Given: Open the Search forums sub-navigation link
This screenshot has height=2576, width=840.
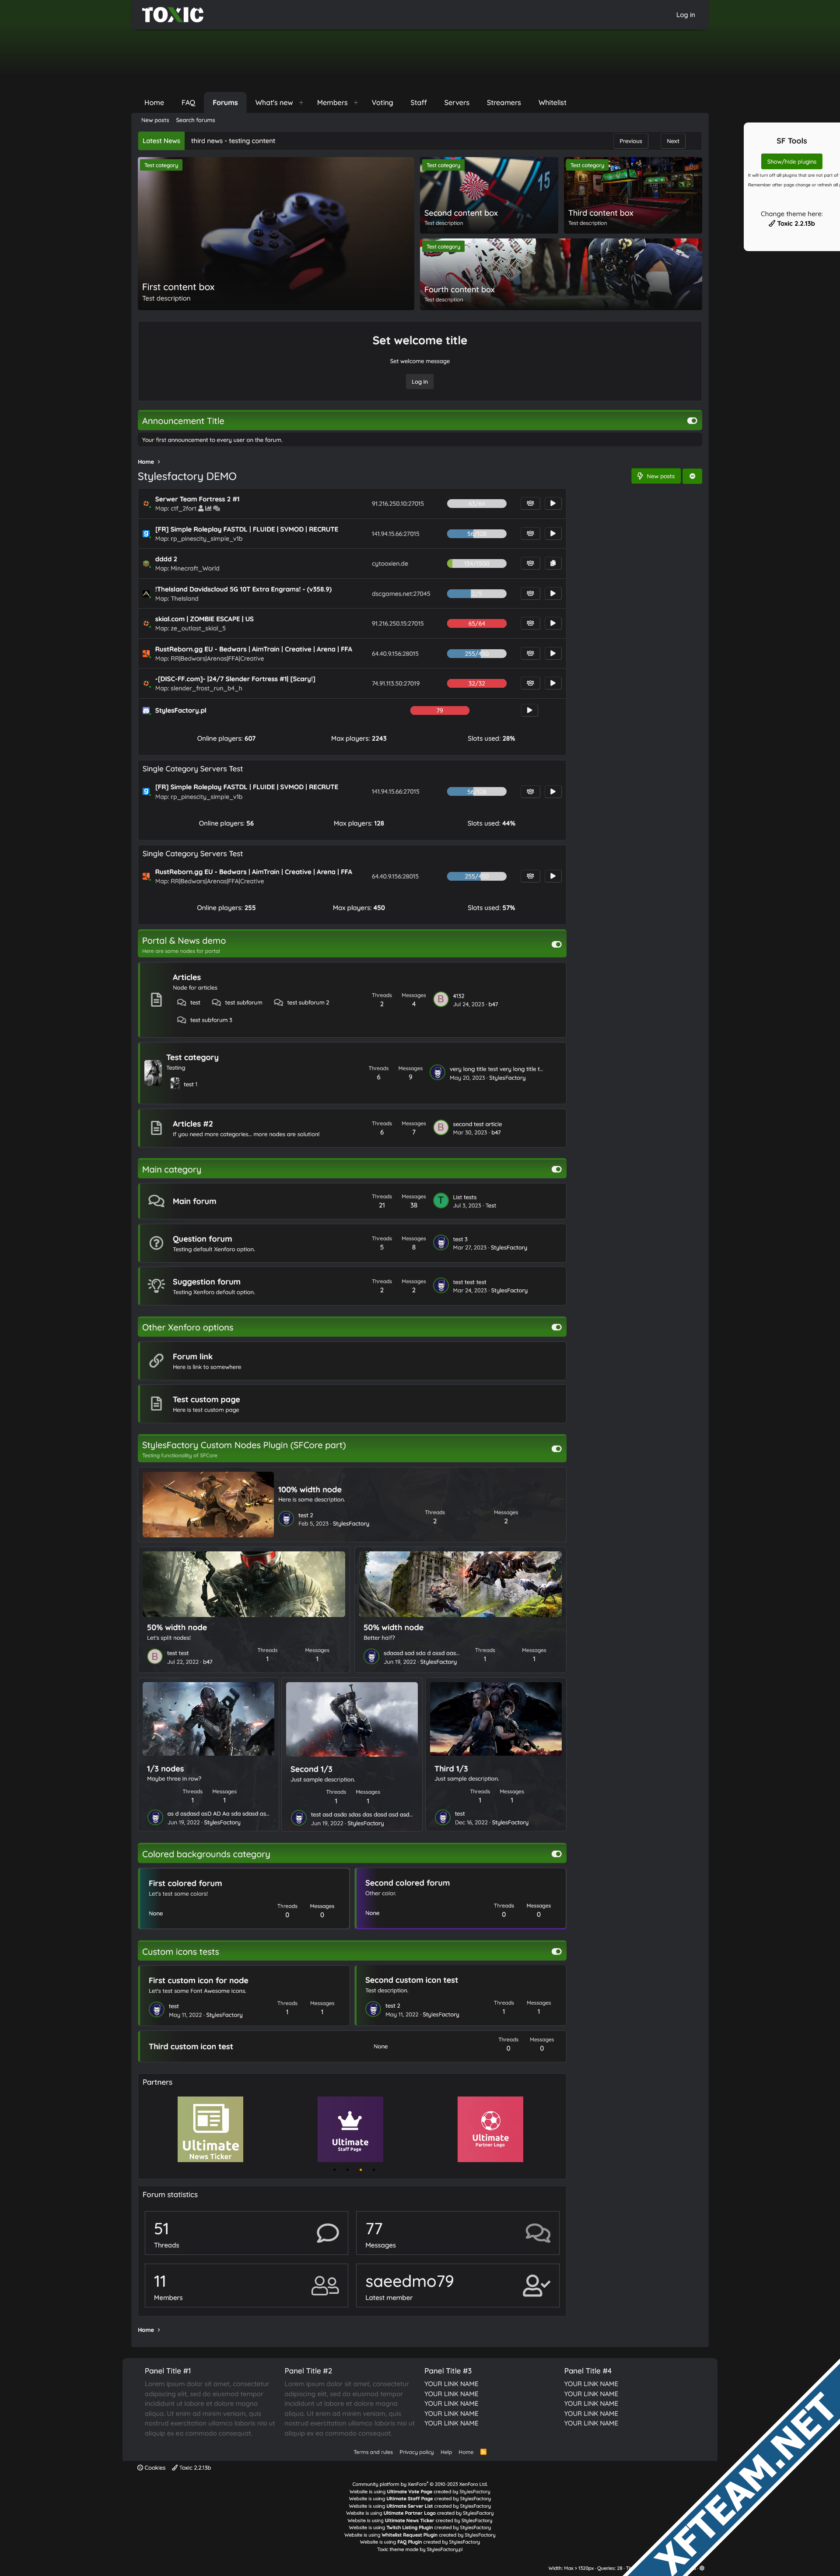Looking at the screenshot, I should (195, 120).
